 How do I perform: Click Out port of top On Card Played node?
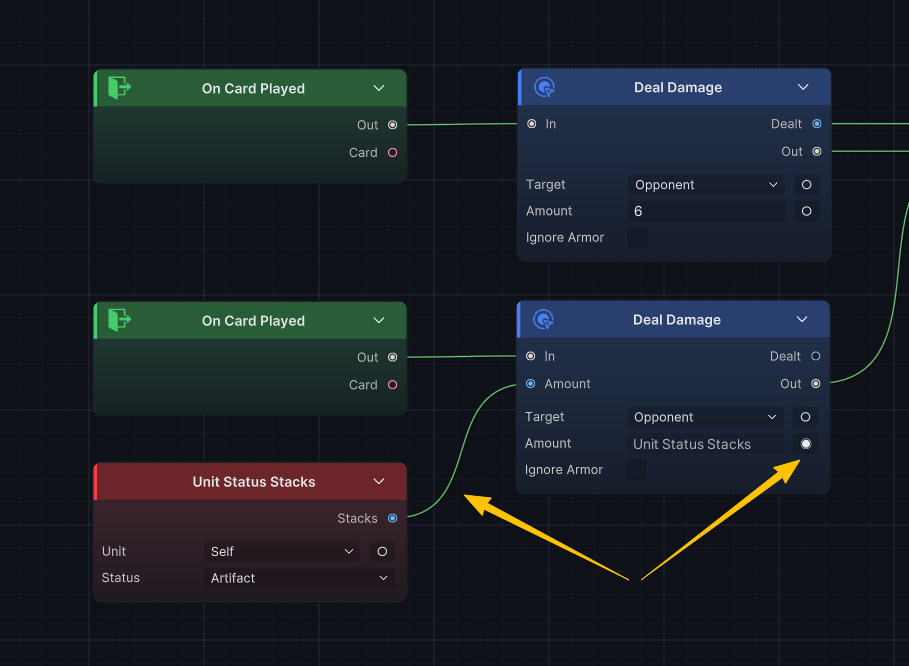pos(392,125)
